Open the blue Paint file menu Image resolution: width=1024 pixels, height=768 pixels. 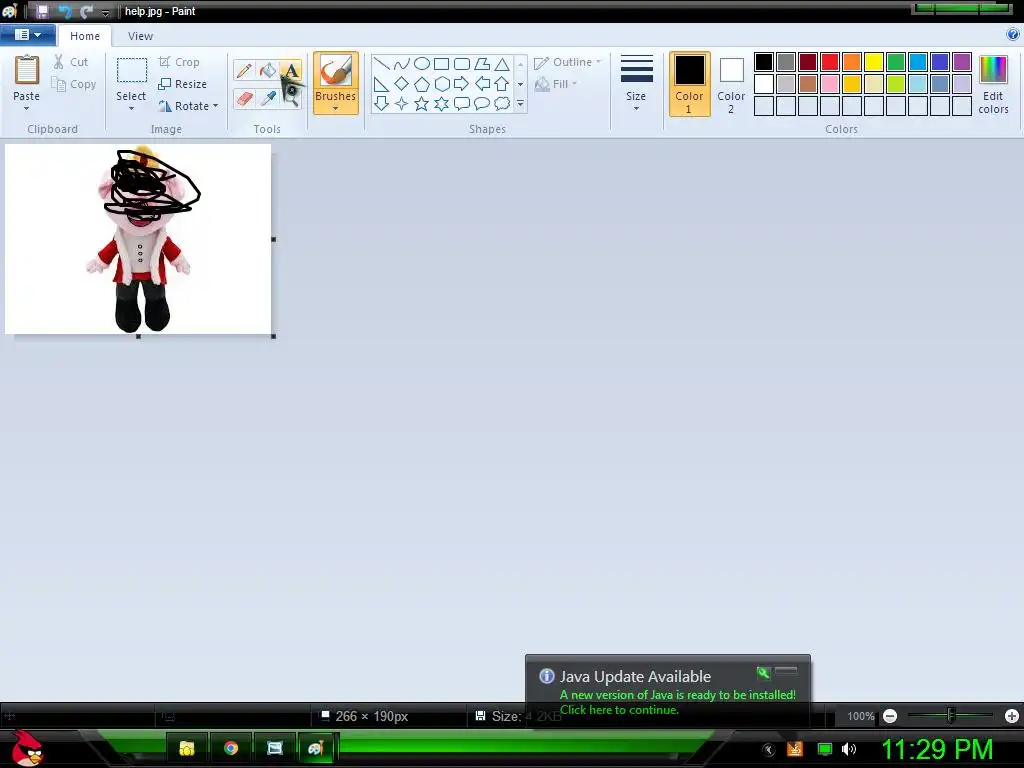(27, 35)
